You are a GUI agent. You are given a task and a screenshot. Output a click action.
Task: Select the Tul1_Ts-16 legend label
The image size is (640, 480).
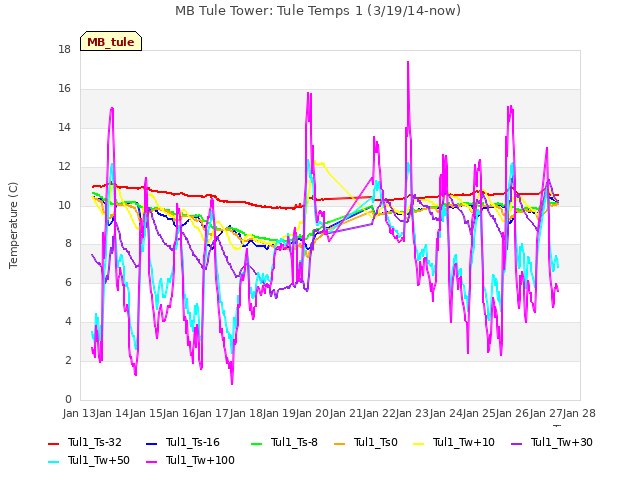(x=193, y=442)
